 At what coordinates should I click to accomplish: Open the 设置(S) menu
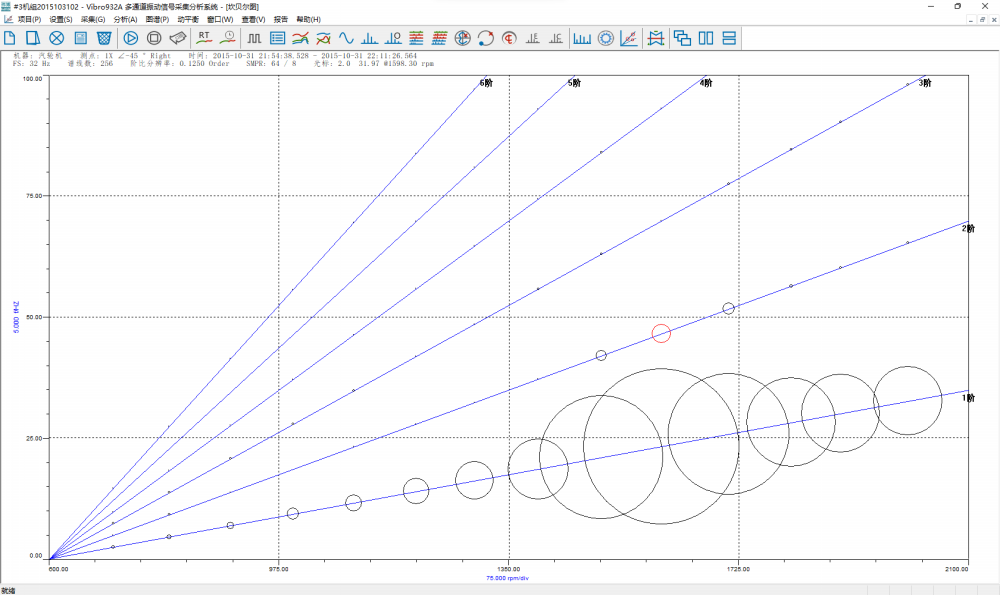(61, 20)
